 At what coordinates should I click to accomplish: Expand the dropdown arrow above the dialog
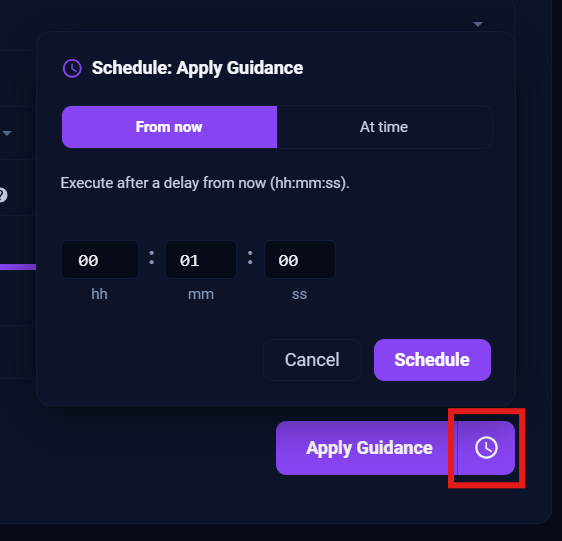point(478,24)
